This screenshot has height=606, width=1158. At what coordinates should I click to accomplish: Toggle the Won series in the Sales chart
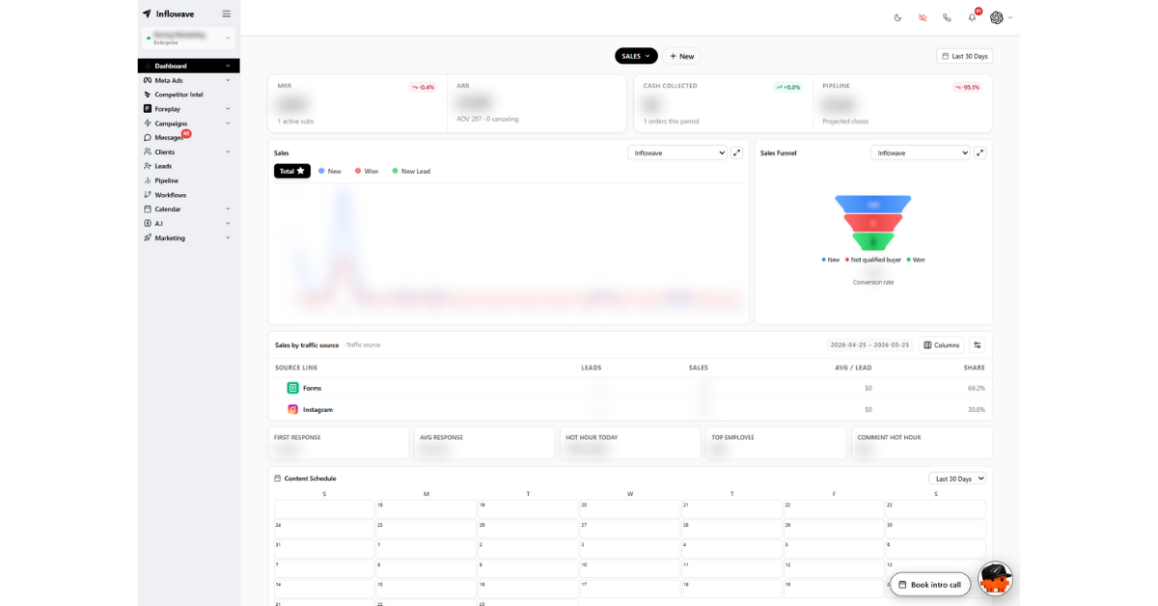coord(366,171)
